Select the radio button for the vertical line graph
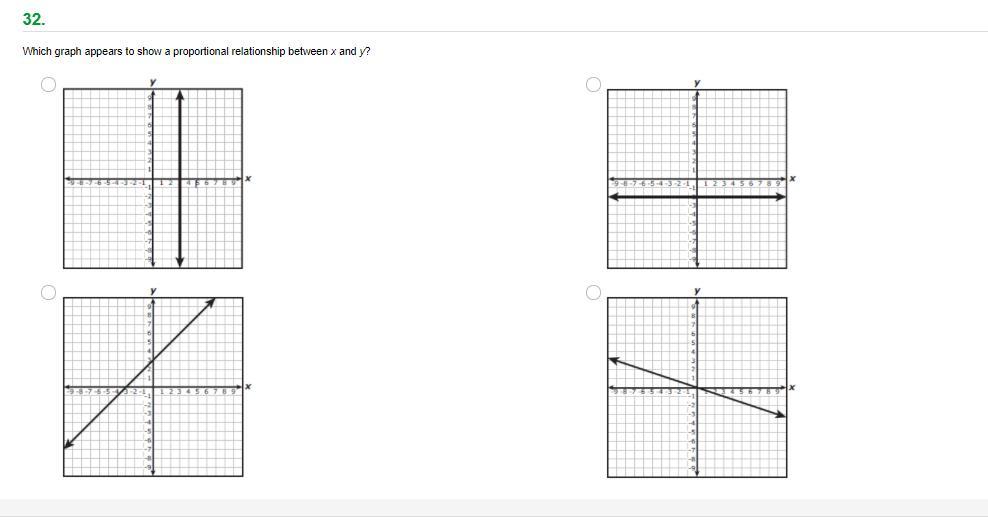988x524 pixels. click(x=48, y=84)
